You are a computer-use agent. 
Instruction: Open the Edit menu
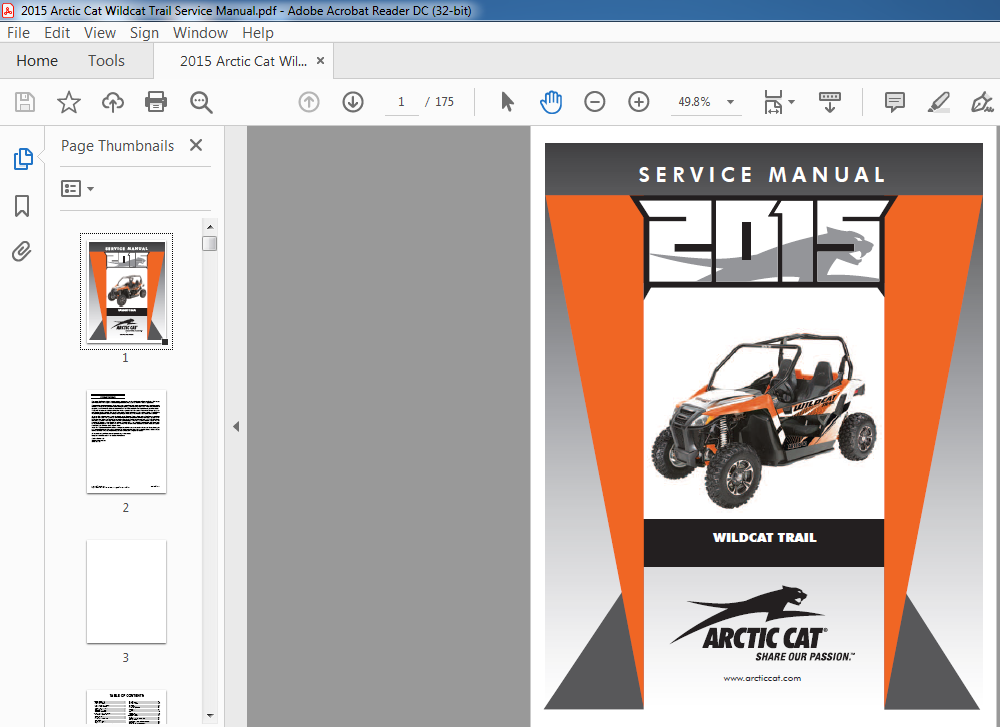click(57, 33)
